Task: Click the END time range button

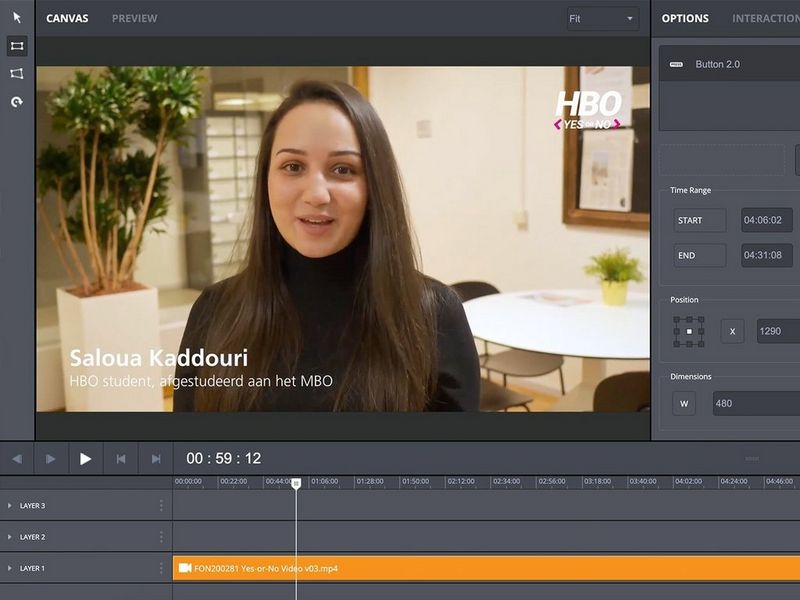Action: [x=699, y=256]
